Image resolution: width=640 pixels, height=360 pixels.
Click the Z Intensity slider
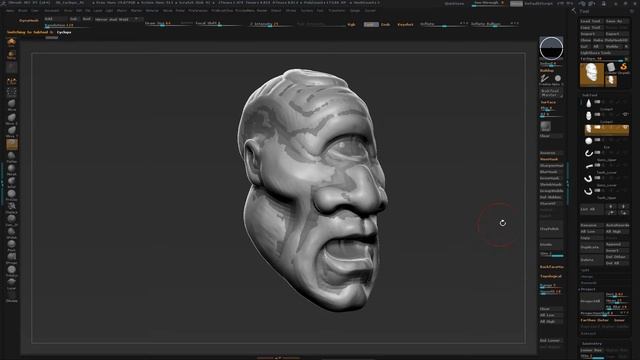pos(269,24)
